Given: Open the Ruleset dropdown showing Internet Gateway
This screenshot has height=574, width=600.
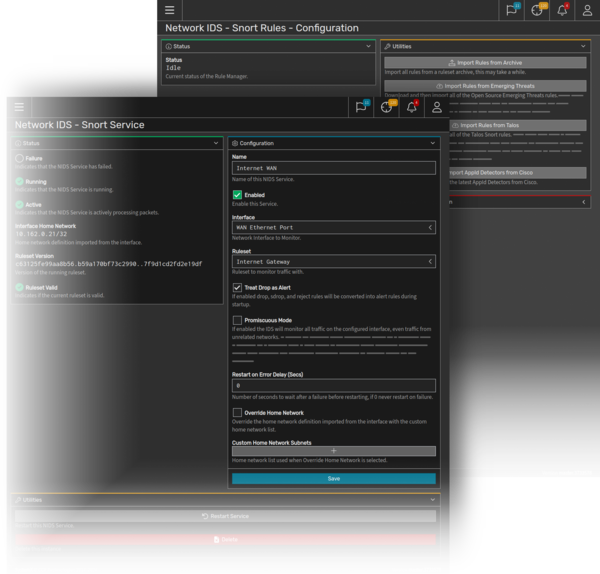Looking at the screenshot, I should click(x=333, y=262).
